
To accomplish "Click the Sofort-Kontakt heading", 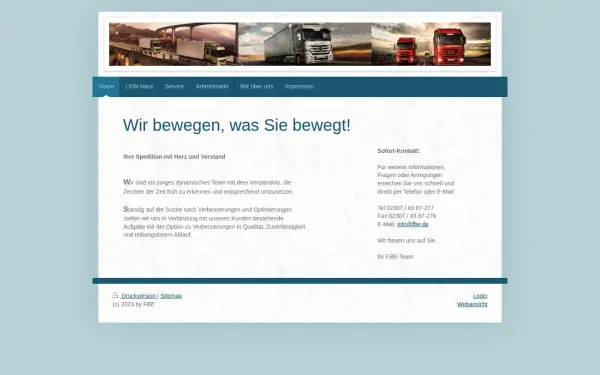I will click(398, 151).
